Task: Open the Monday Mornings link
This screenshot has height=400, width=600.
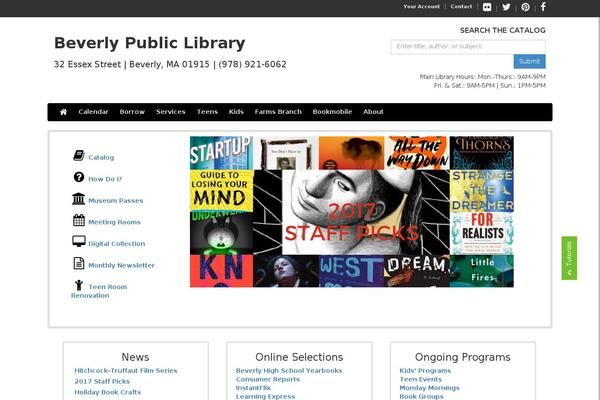Action: pyautogui.click(x=429, y=388)
